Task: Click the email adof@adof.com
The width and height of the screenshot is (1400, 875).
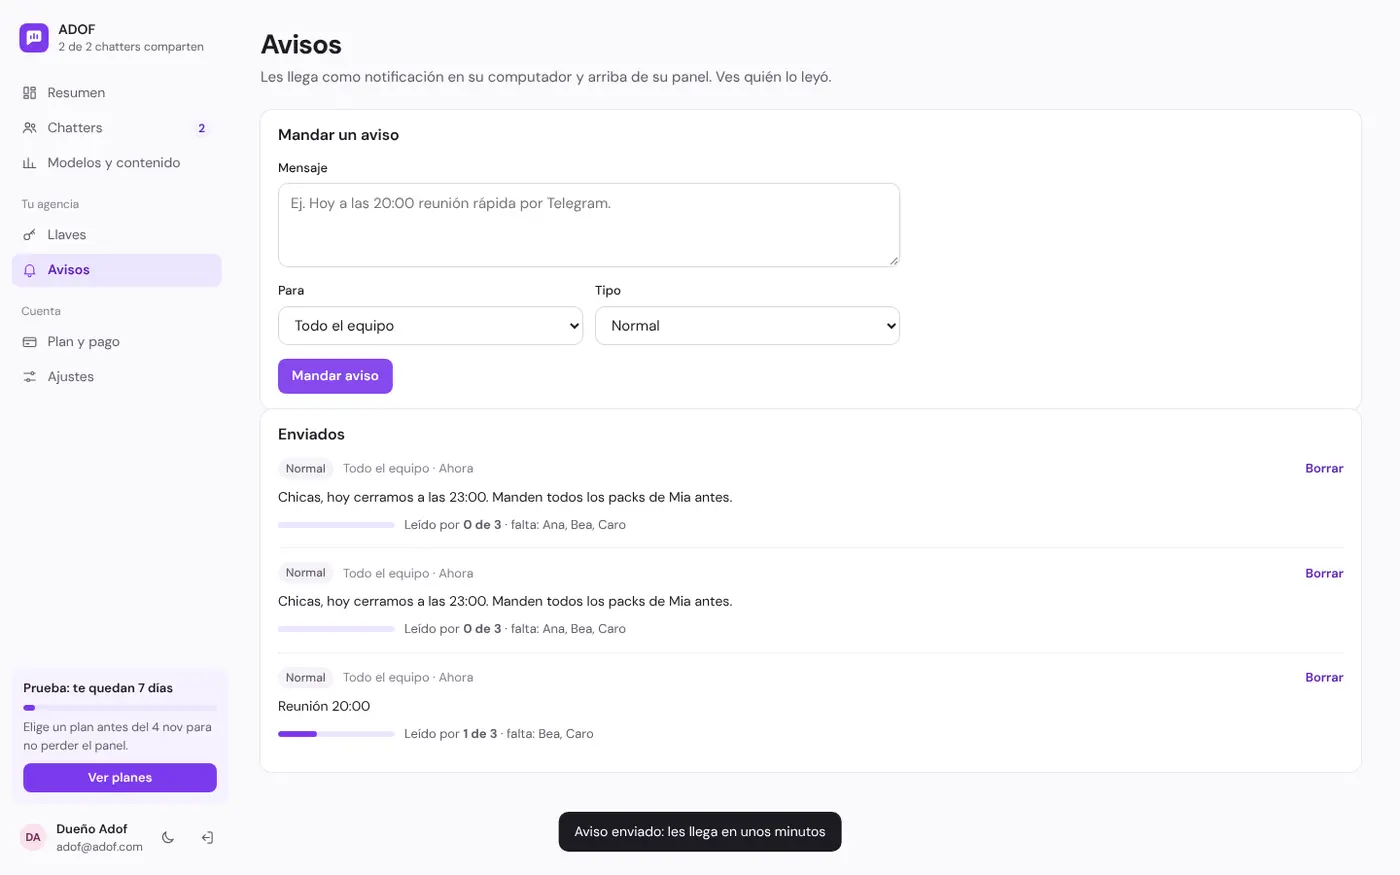Action: [x=99, y=847]
